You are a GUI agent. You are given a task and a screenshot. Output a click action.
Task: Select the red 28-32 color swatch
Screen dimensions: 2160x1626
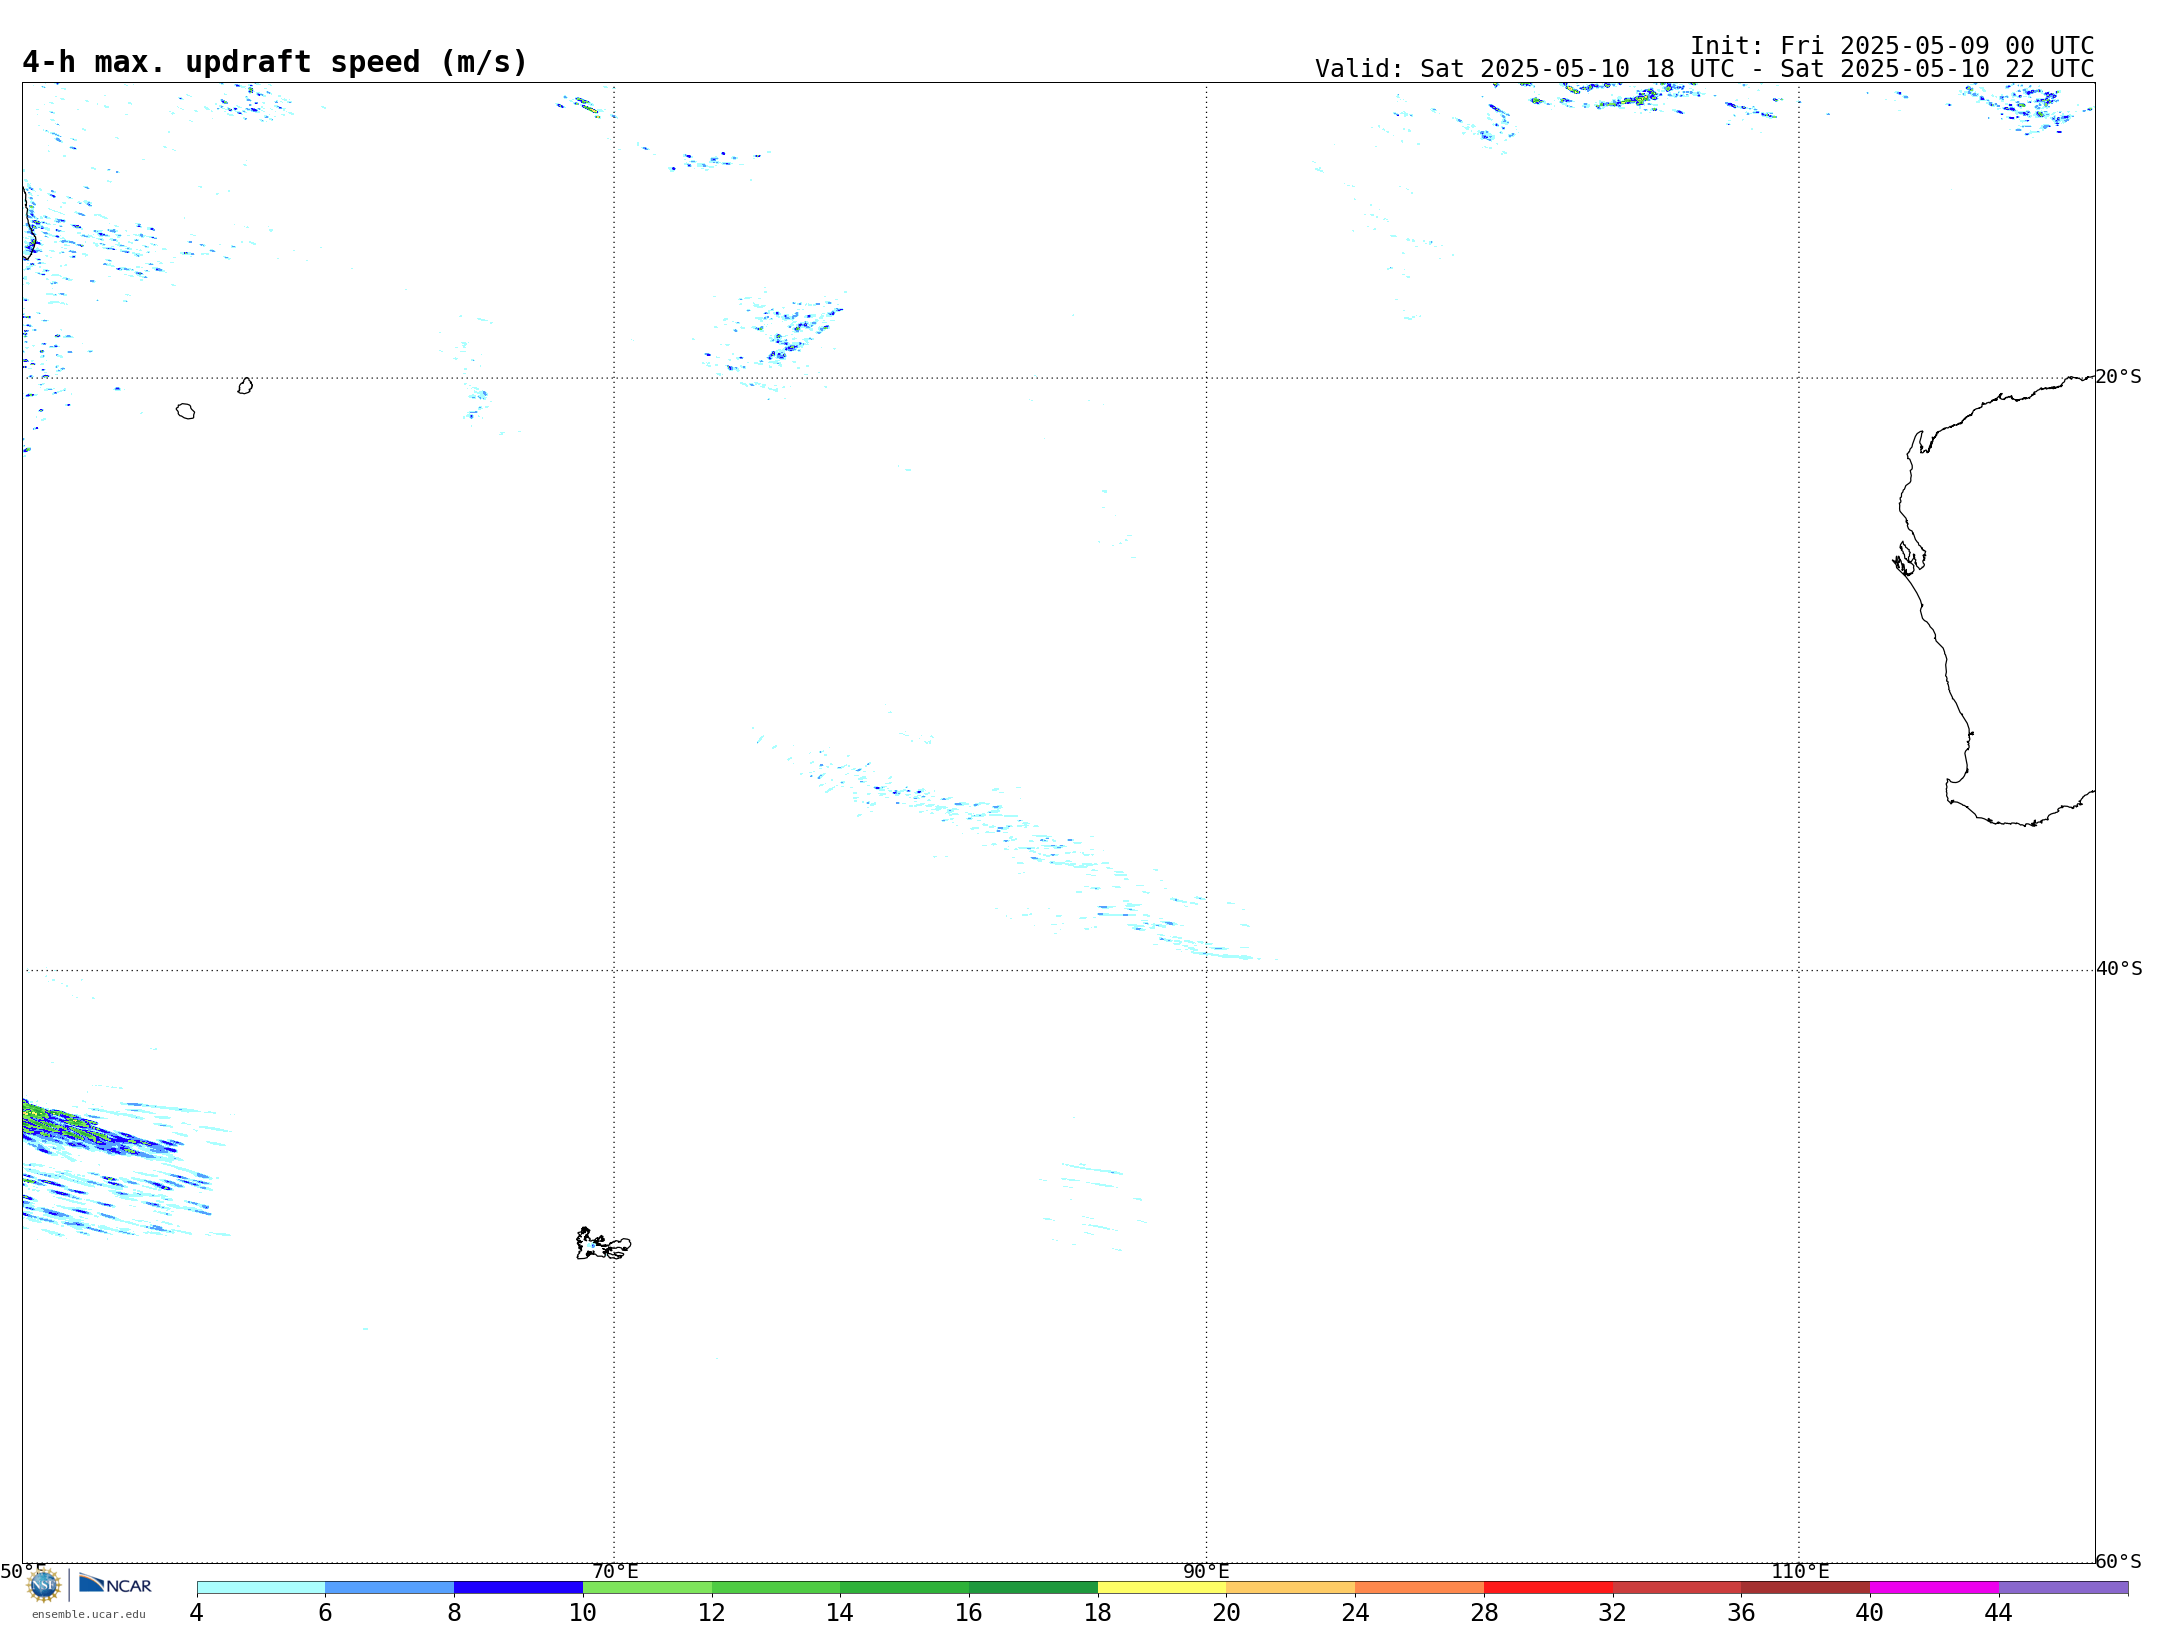coord(1548,1587)
